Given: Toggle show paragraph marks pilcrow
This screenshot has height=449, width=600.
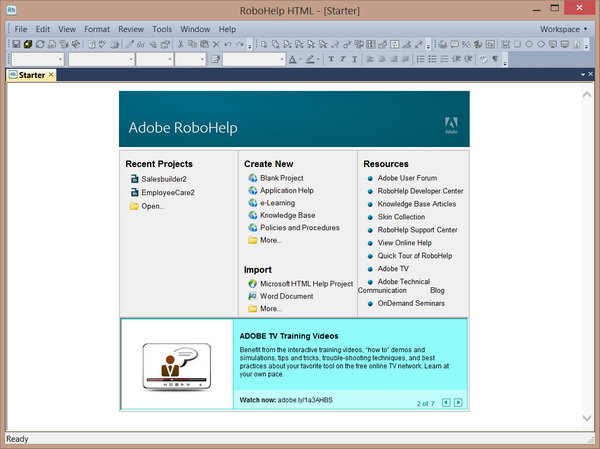Looking at the screenshot, I should click(x=495, y=59).
